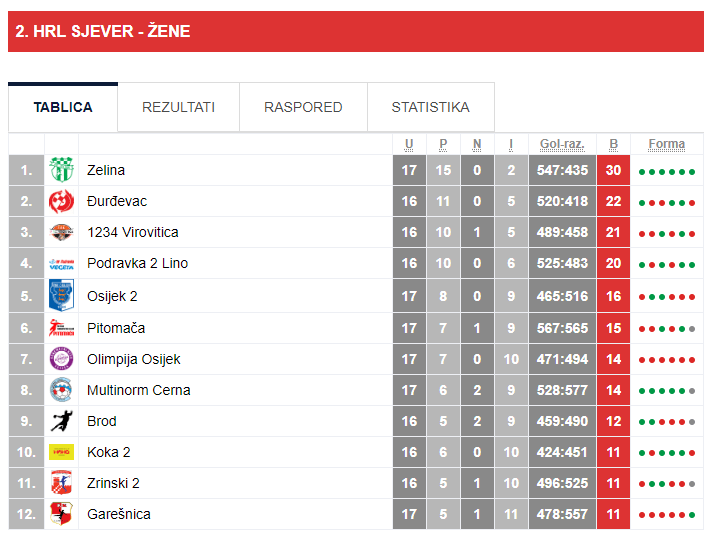Click the Forma column header
The image size is (714, 540).
(x=667, y=144)
